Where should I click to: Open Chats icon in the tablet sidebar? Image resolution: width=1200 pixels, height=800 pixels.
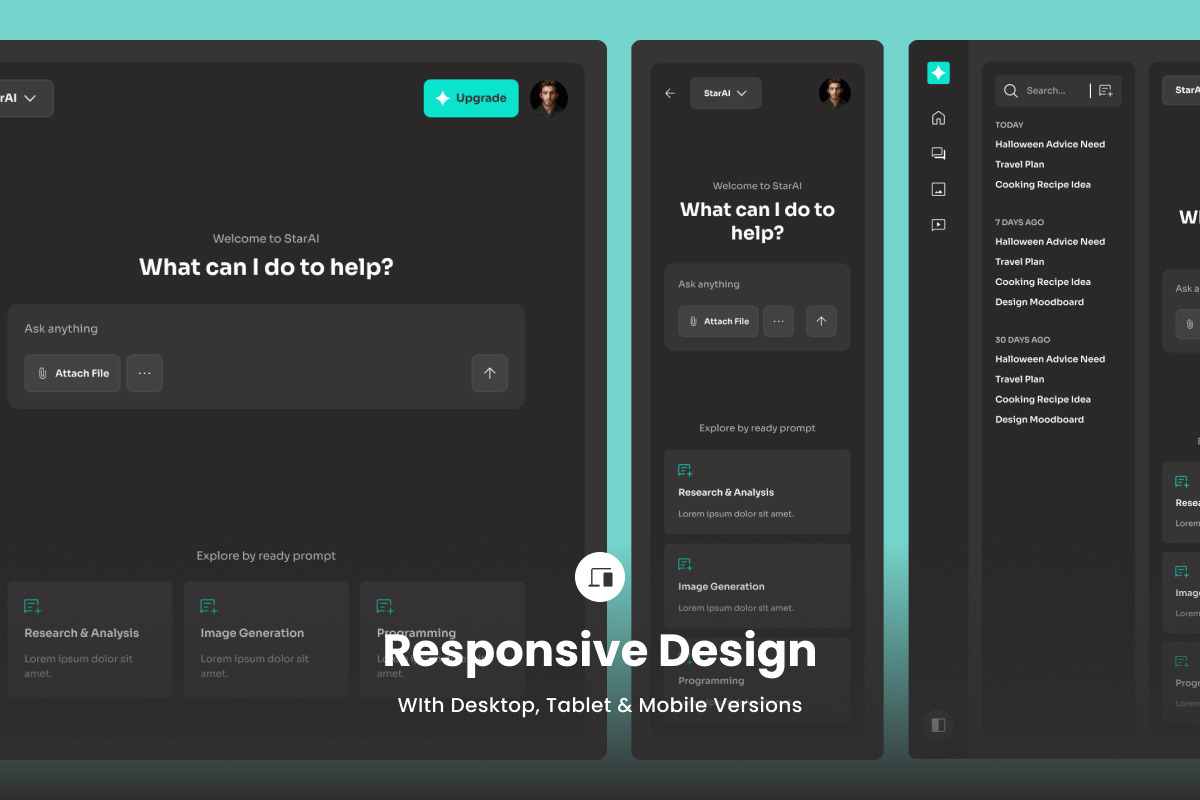click(938, 154)
